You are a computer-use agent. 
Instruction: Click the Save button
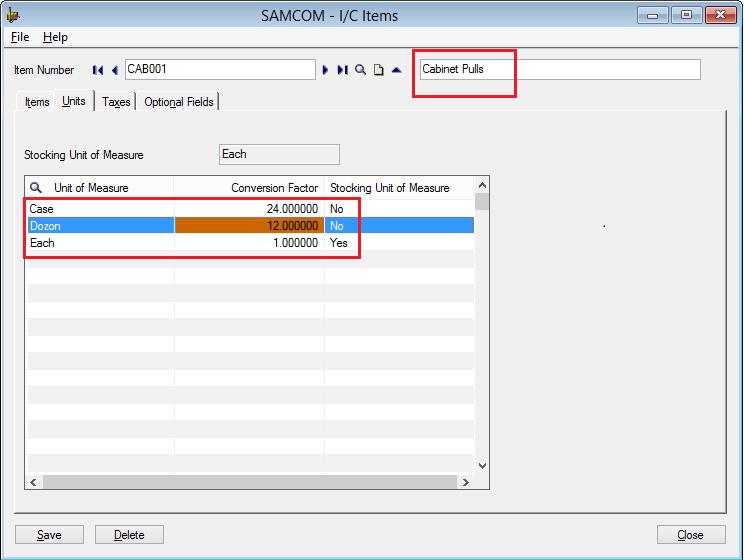[x=49, y=535]
